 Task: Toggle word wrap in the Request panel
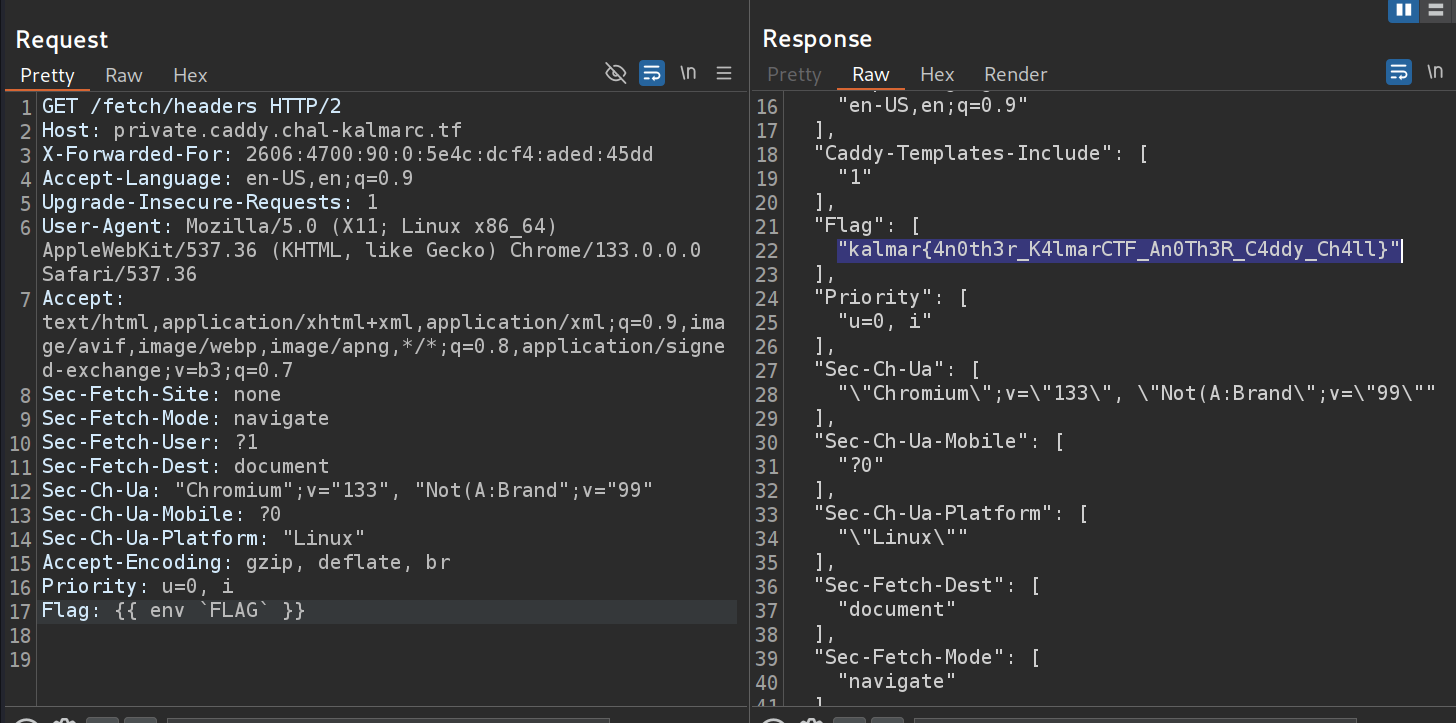652,73
